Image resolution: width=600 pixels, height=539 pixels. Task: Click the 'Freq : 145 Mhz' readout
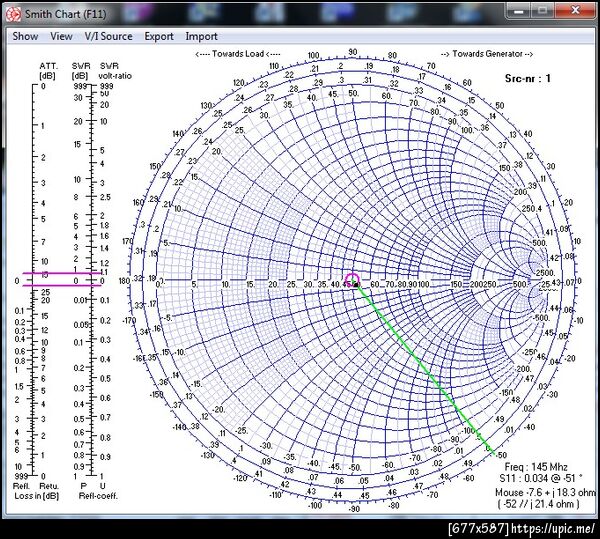[536, 467]
